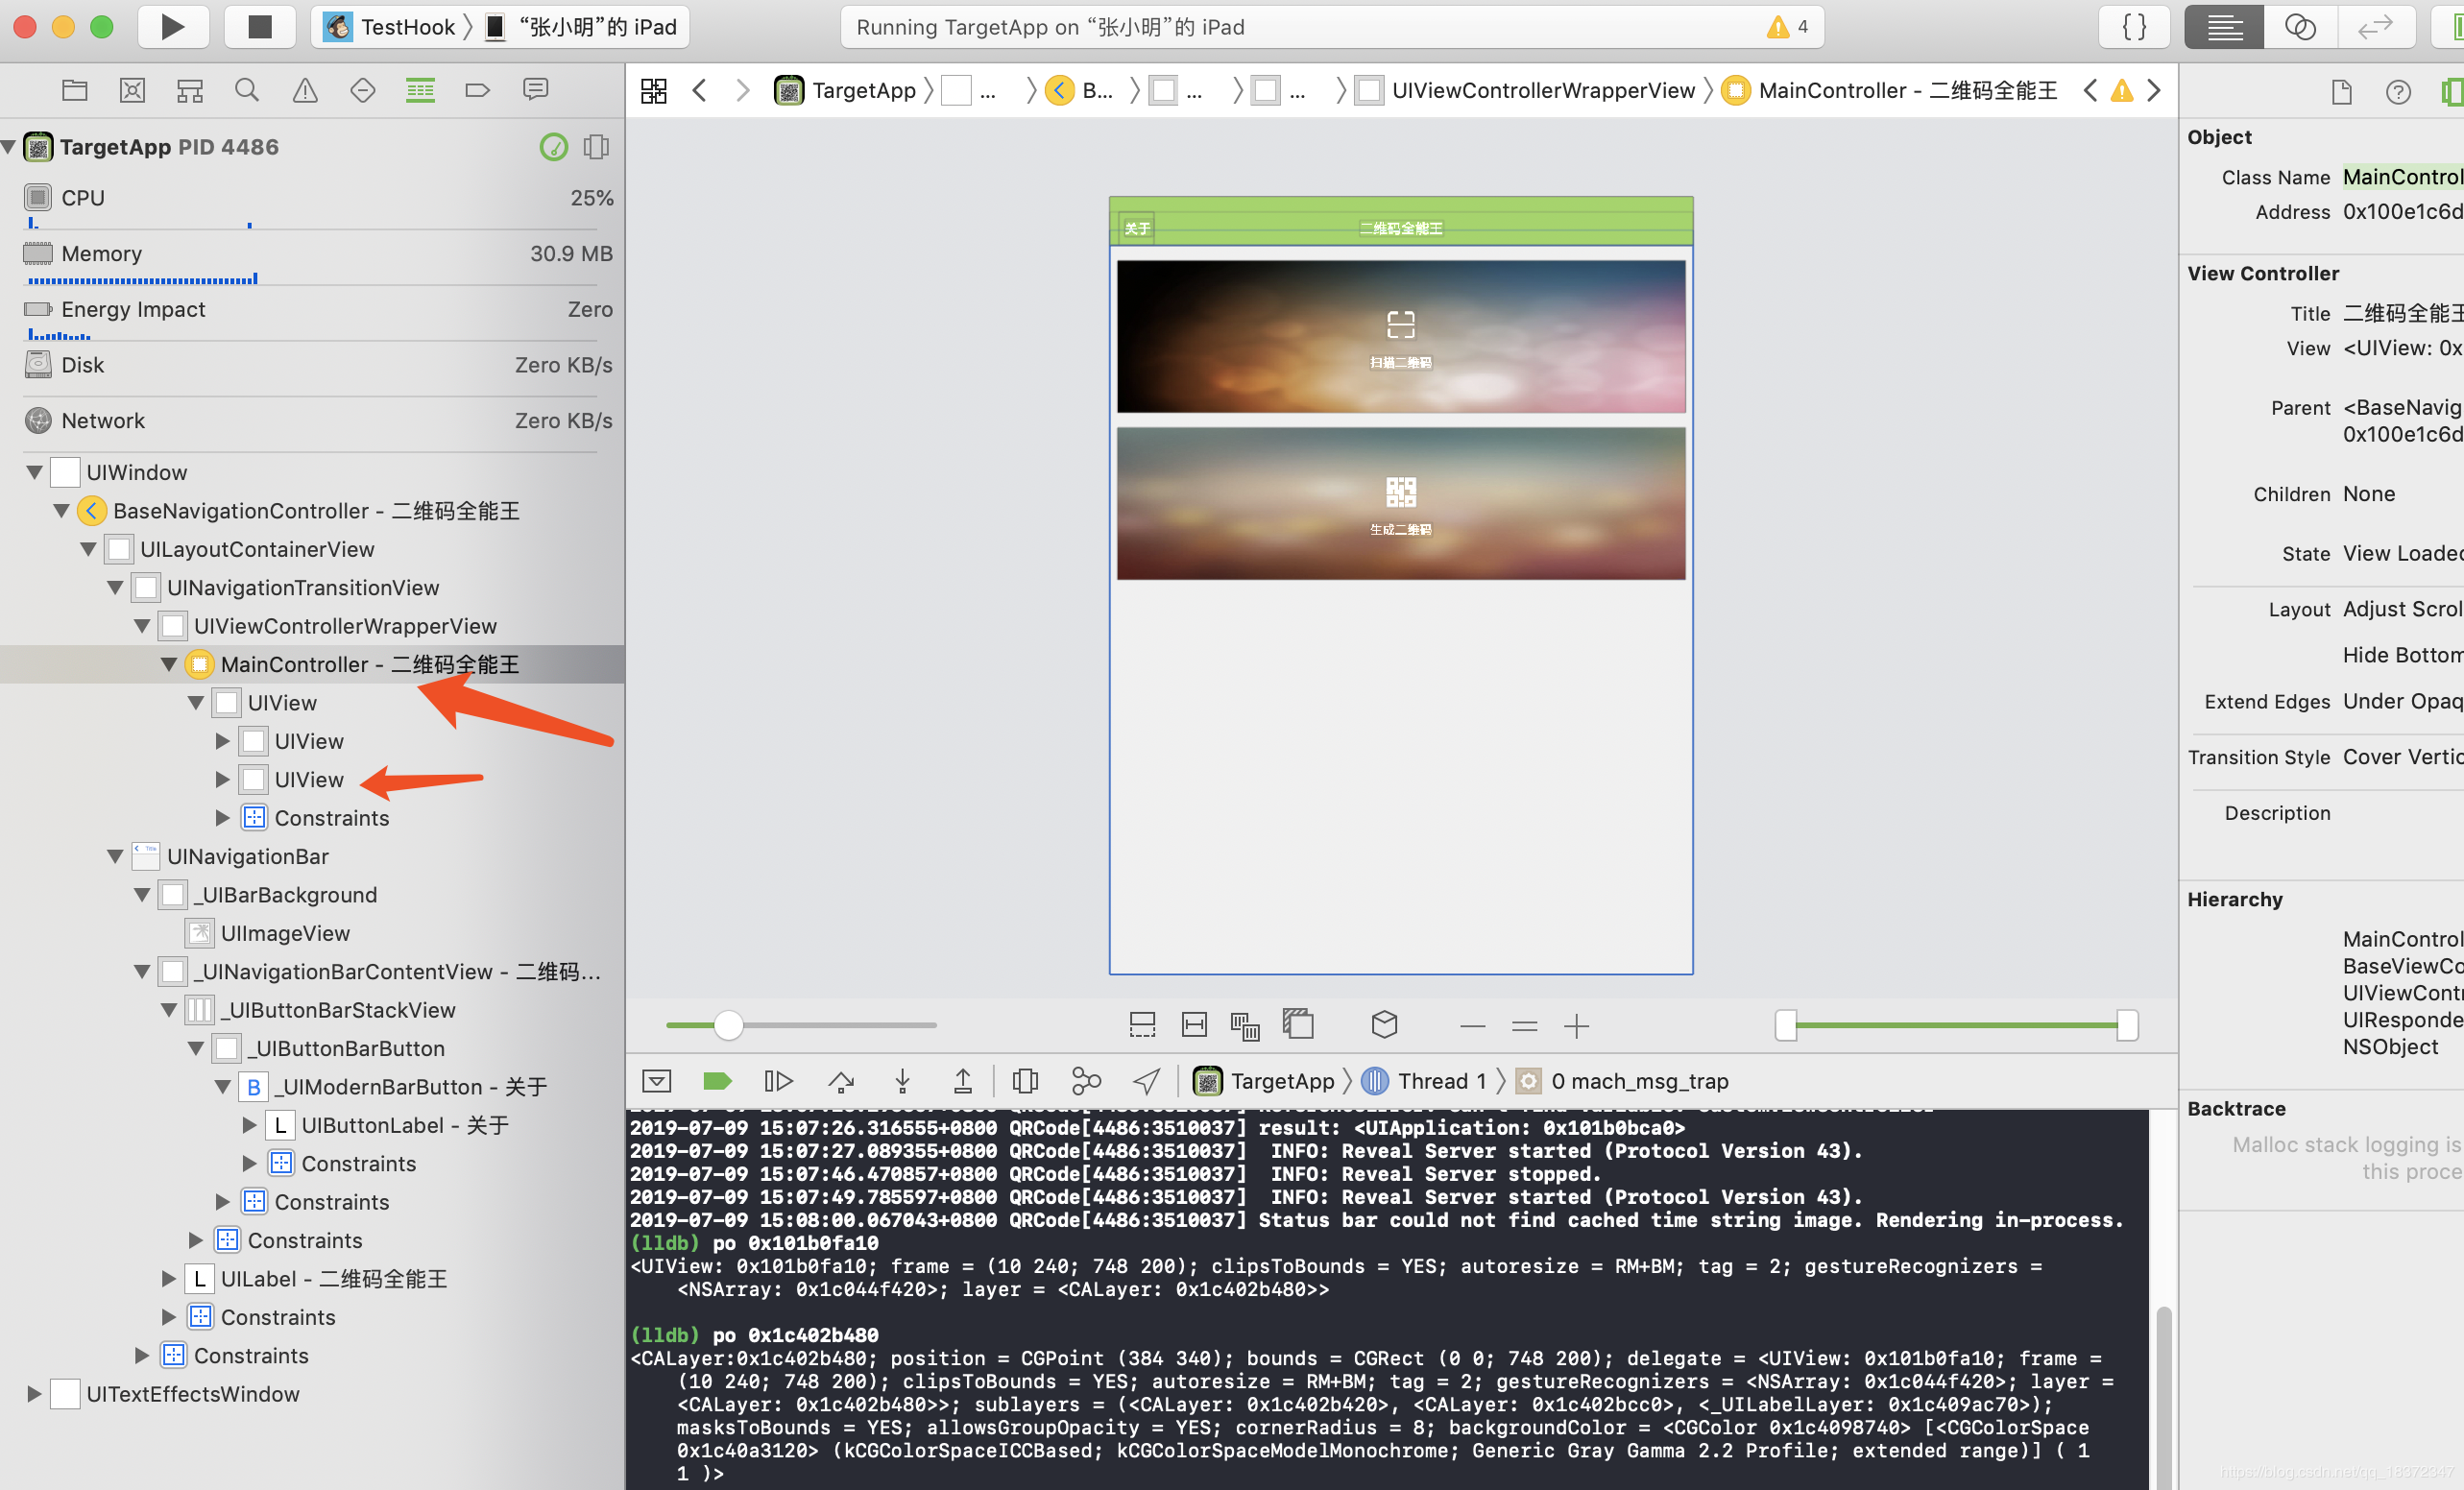Select the UIImageView row

pos(312,933)
